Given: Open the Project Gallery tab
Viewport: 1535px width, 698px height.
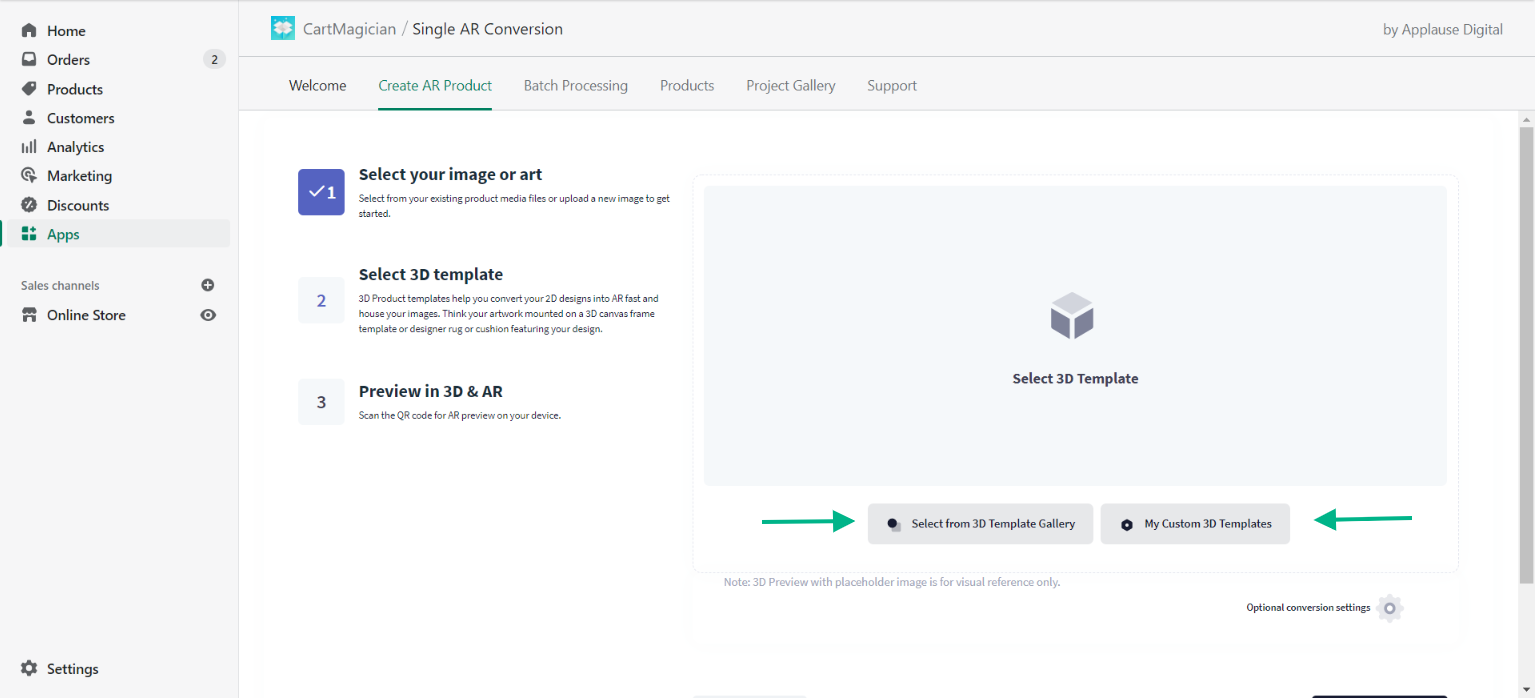Looking at the screenshot, I should [x=790, y=85].
